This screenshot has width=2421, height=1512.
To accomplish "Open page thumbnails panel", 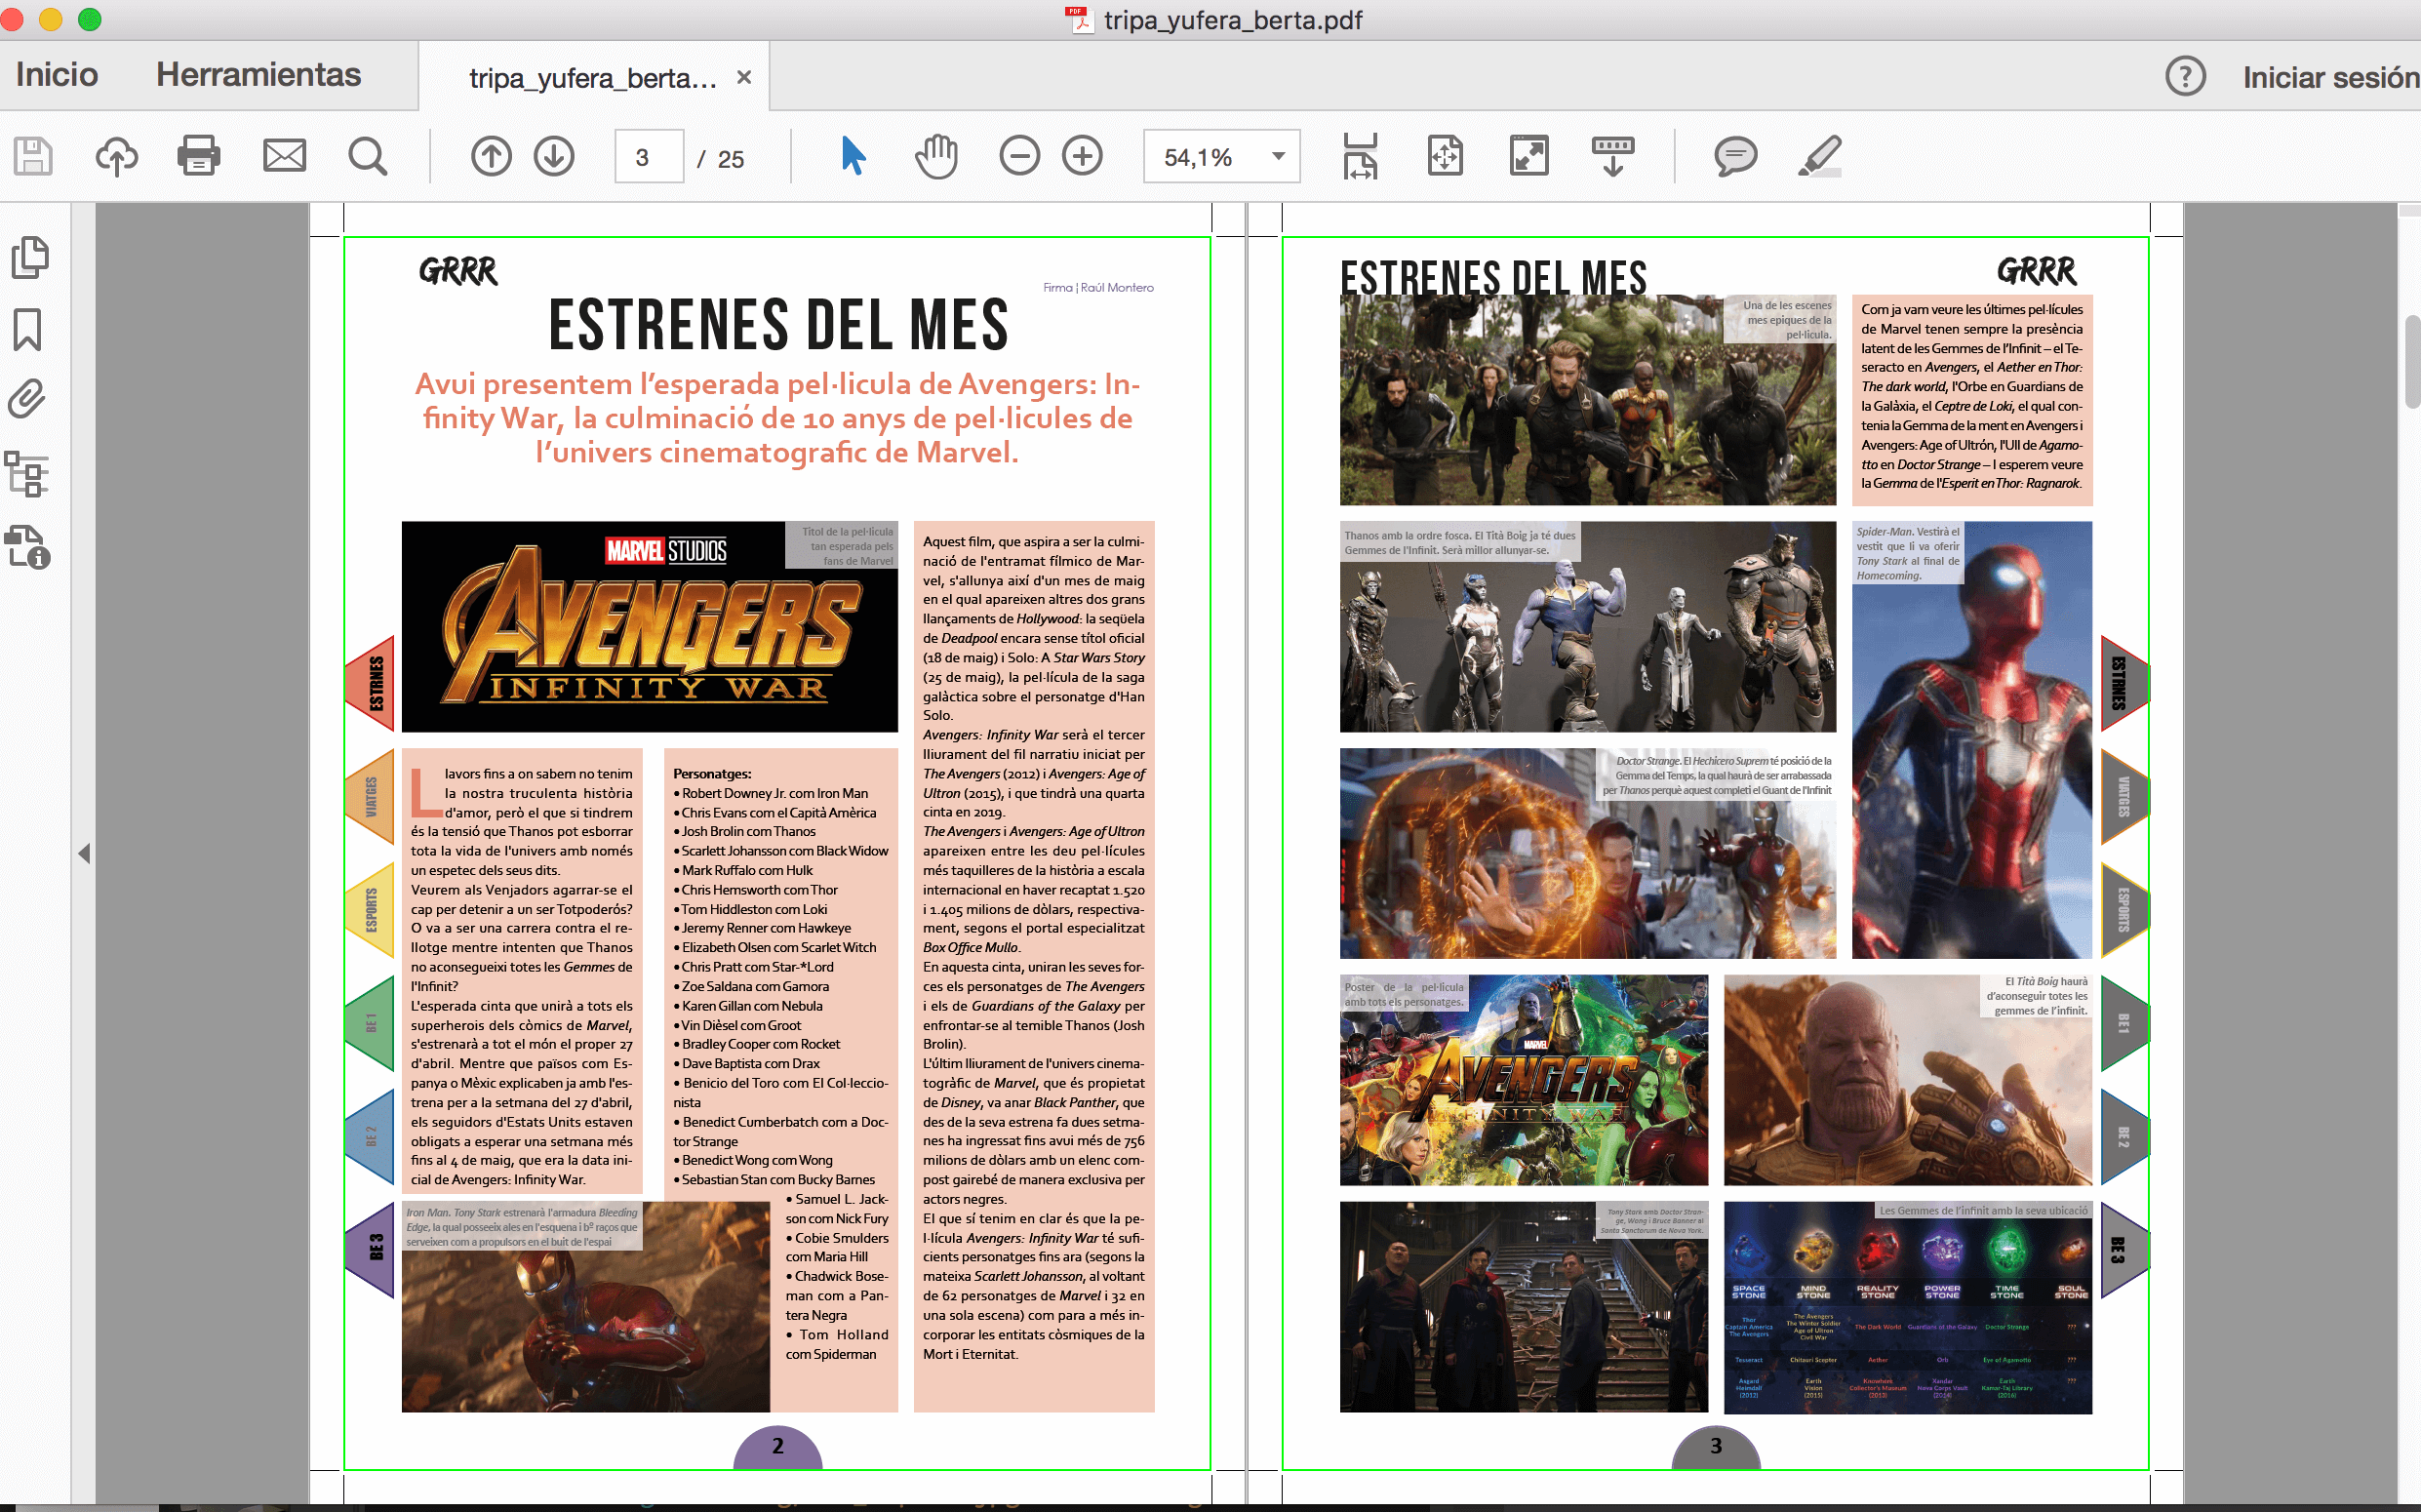I will 30,257.
